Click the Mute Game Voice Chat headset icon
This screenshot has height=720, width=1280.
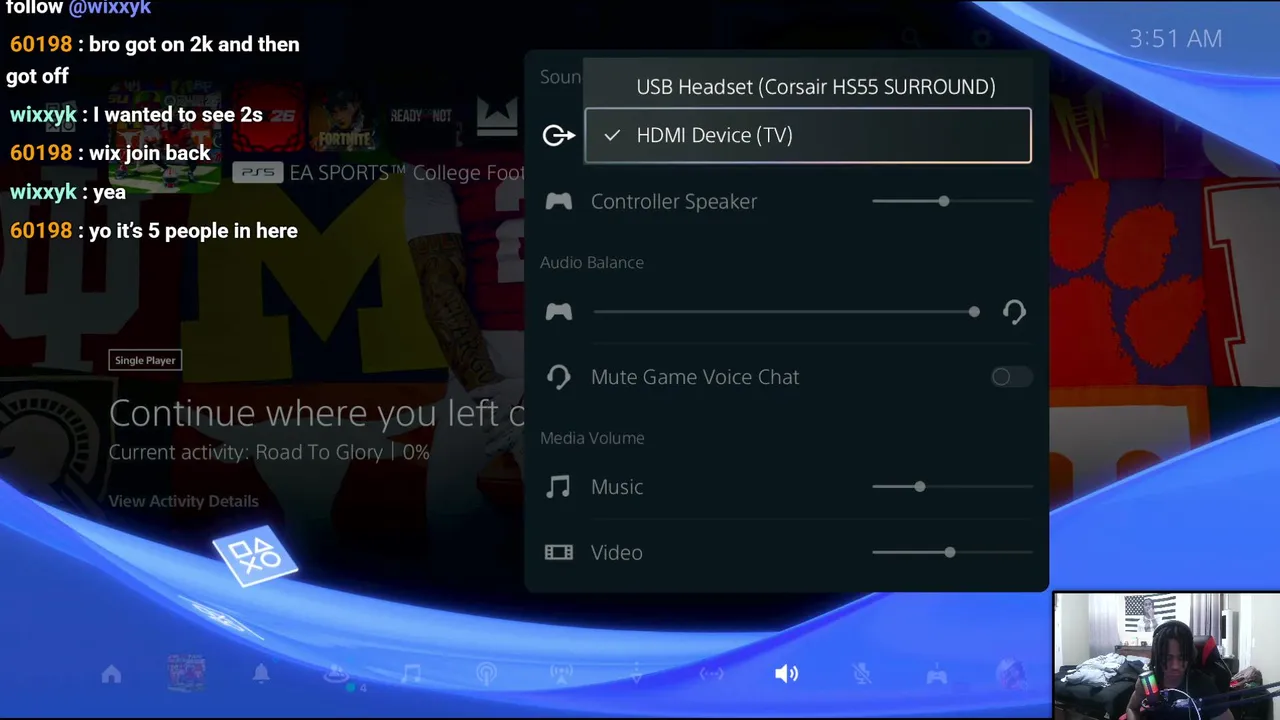click(x=558, y=377)
